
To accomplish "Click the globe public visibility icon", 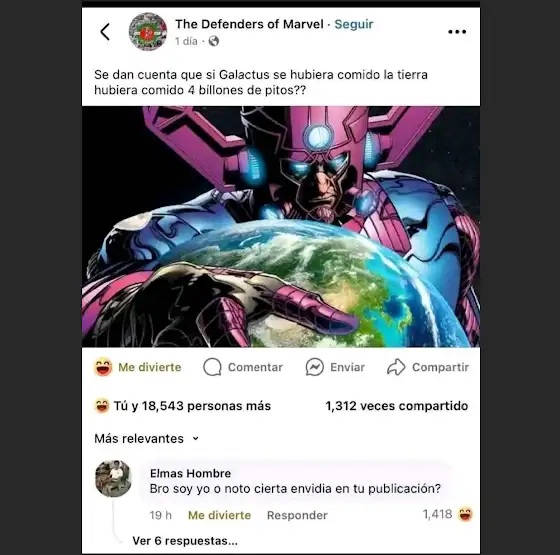I will point(214,41).
